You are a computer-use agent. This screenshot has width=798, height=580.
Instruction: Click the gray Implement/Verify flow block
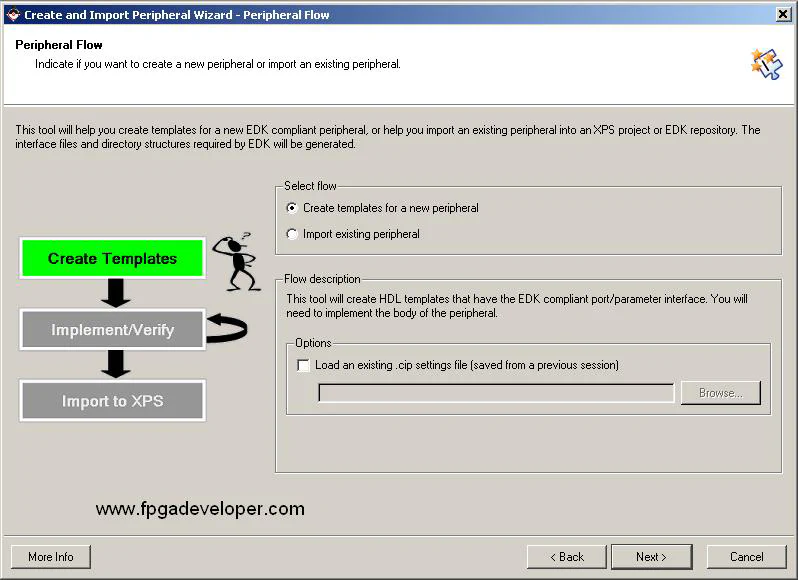click(x=112, y=330)
